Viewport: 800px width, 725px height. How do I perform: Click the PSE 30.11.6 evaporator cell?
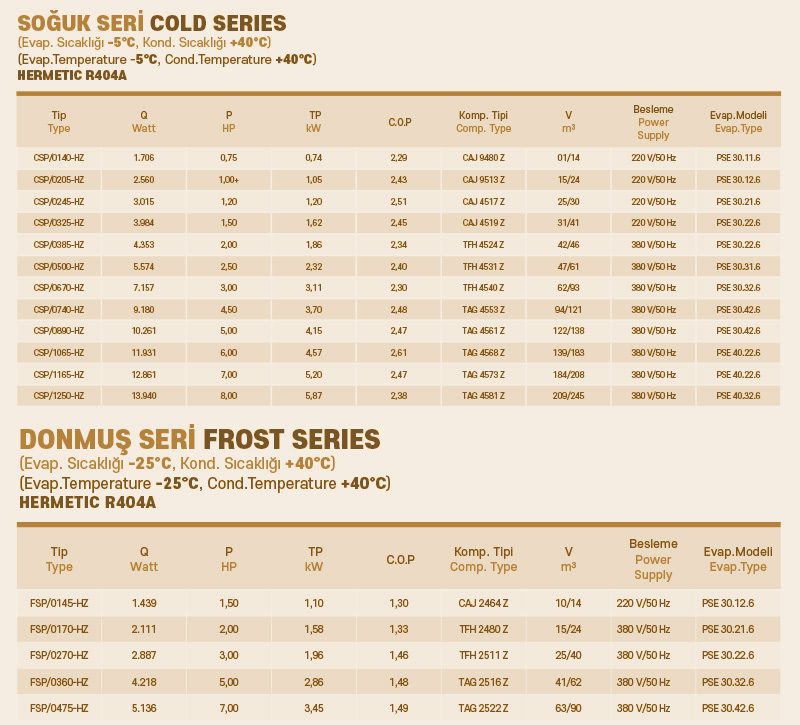click(x=738, y=158)
